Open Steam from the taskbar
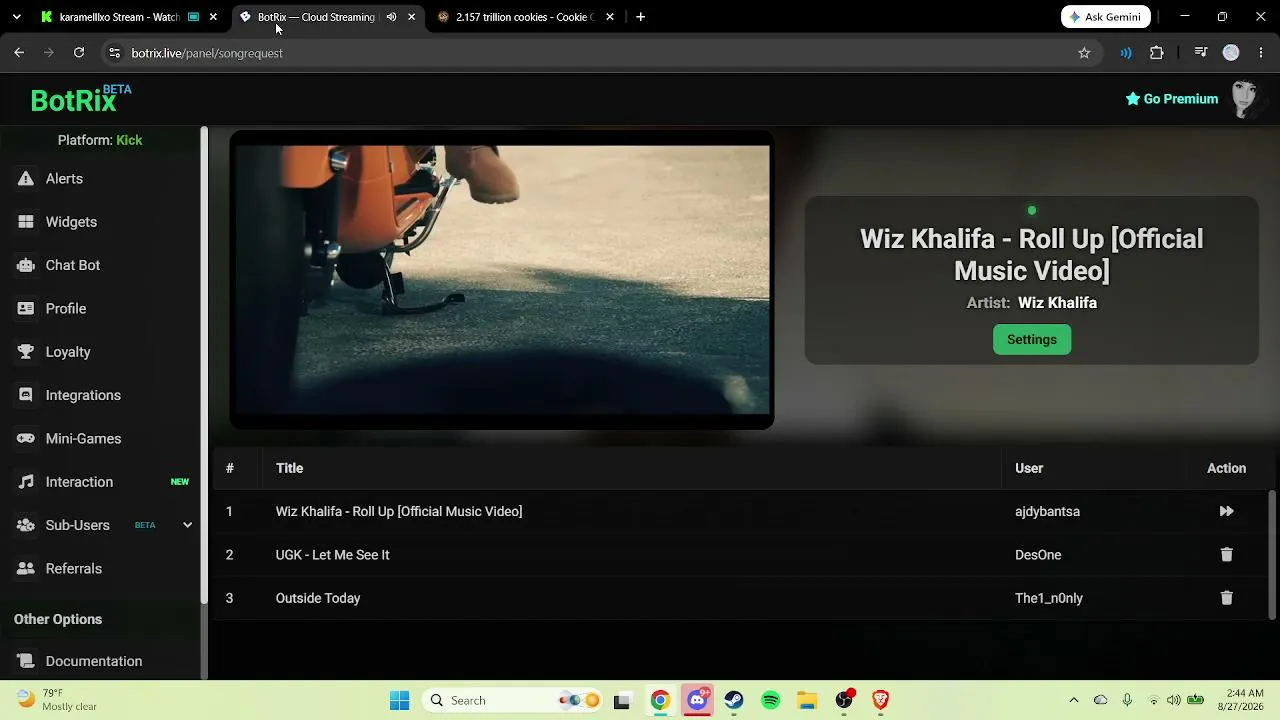1280x720 pixels. tap(734, 701)
